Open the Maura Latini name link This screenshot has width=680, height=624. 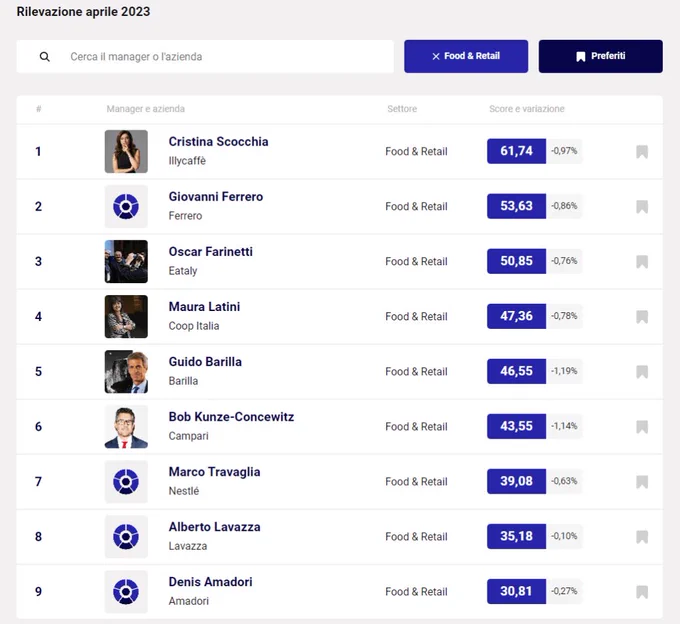coord(204,307)
